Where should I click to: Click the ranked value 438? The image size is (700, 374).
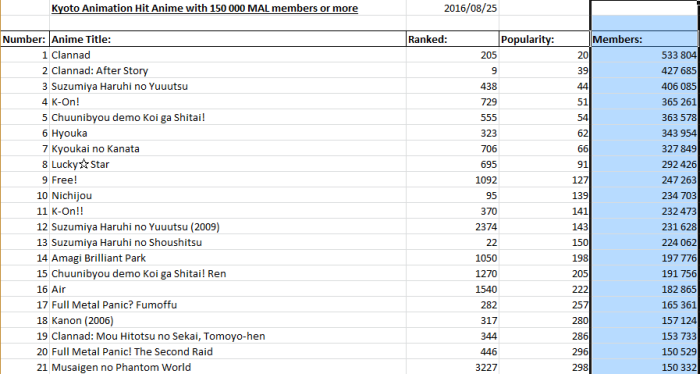tap(453, 86)
